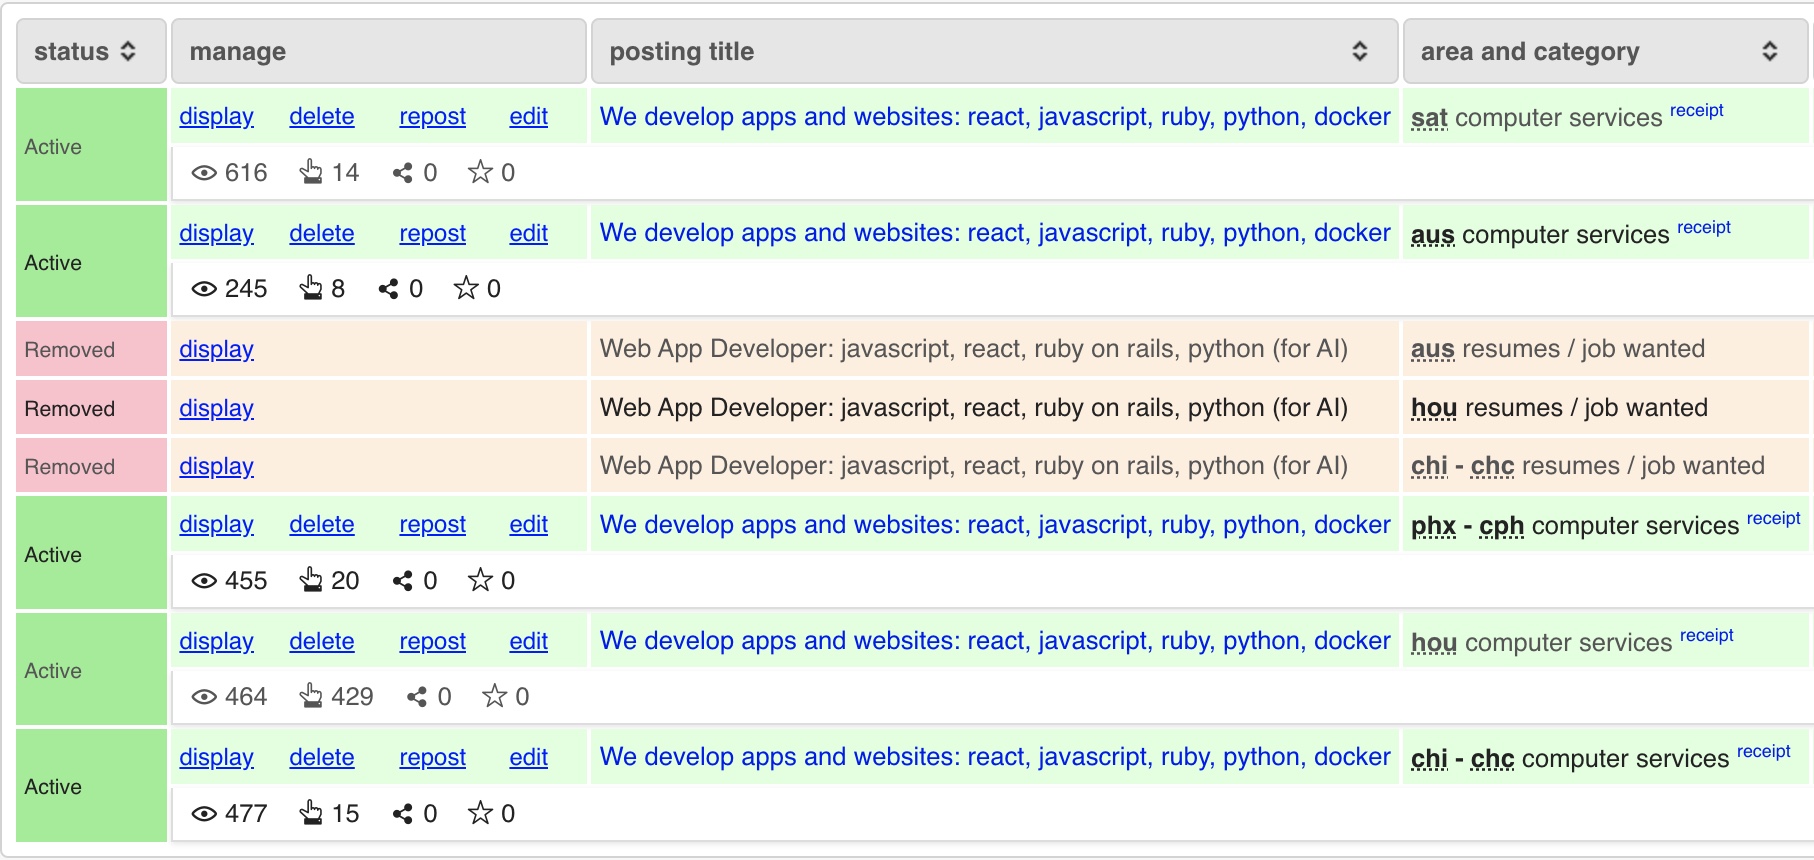
Task: Display the removed hou resumes posting
Action: (x=216, y=408)
